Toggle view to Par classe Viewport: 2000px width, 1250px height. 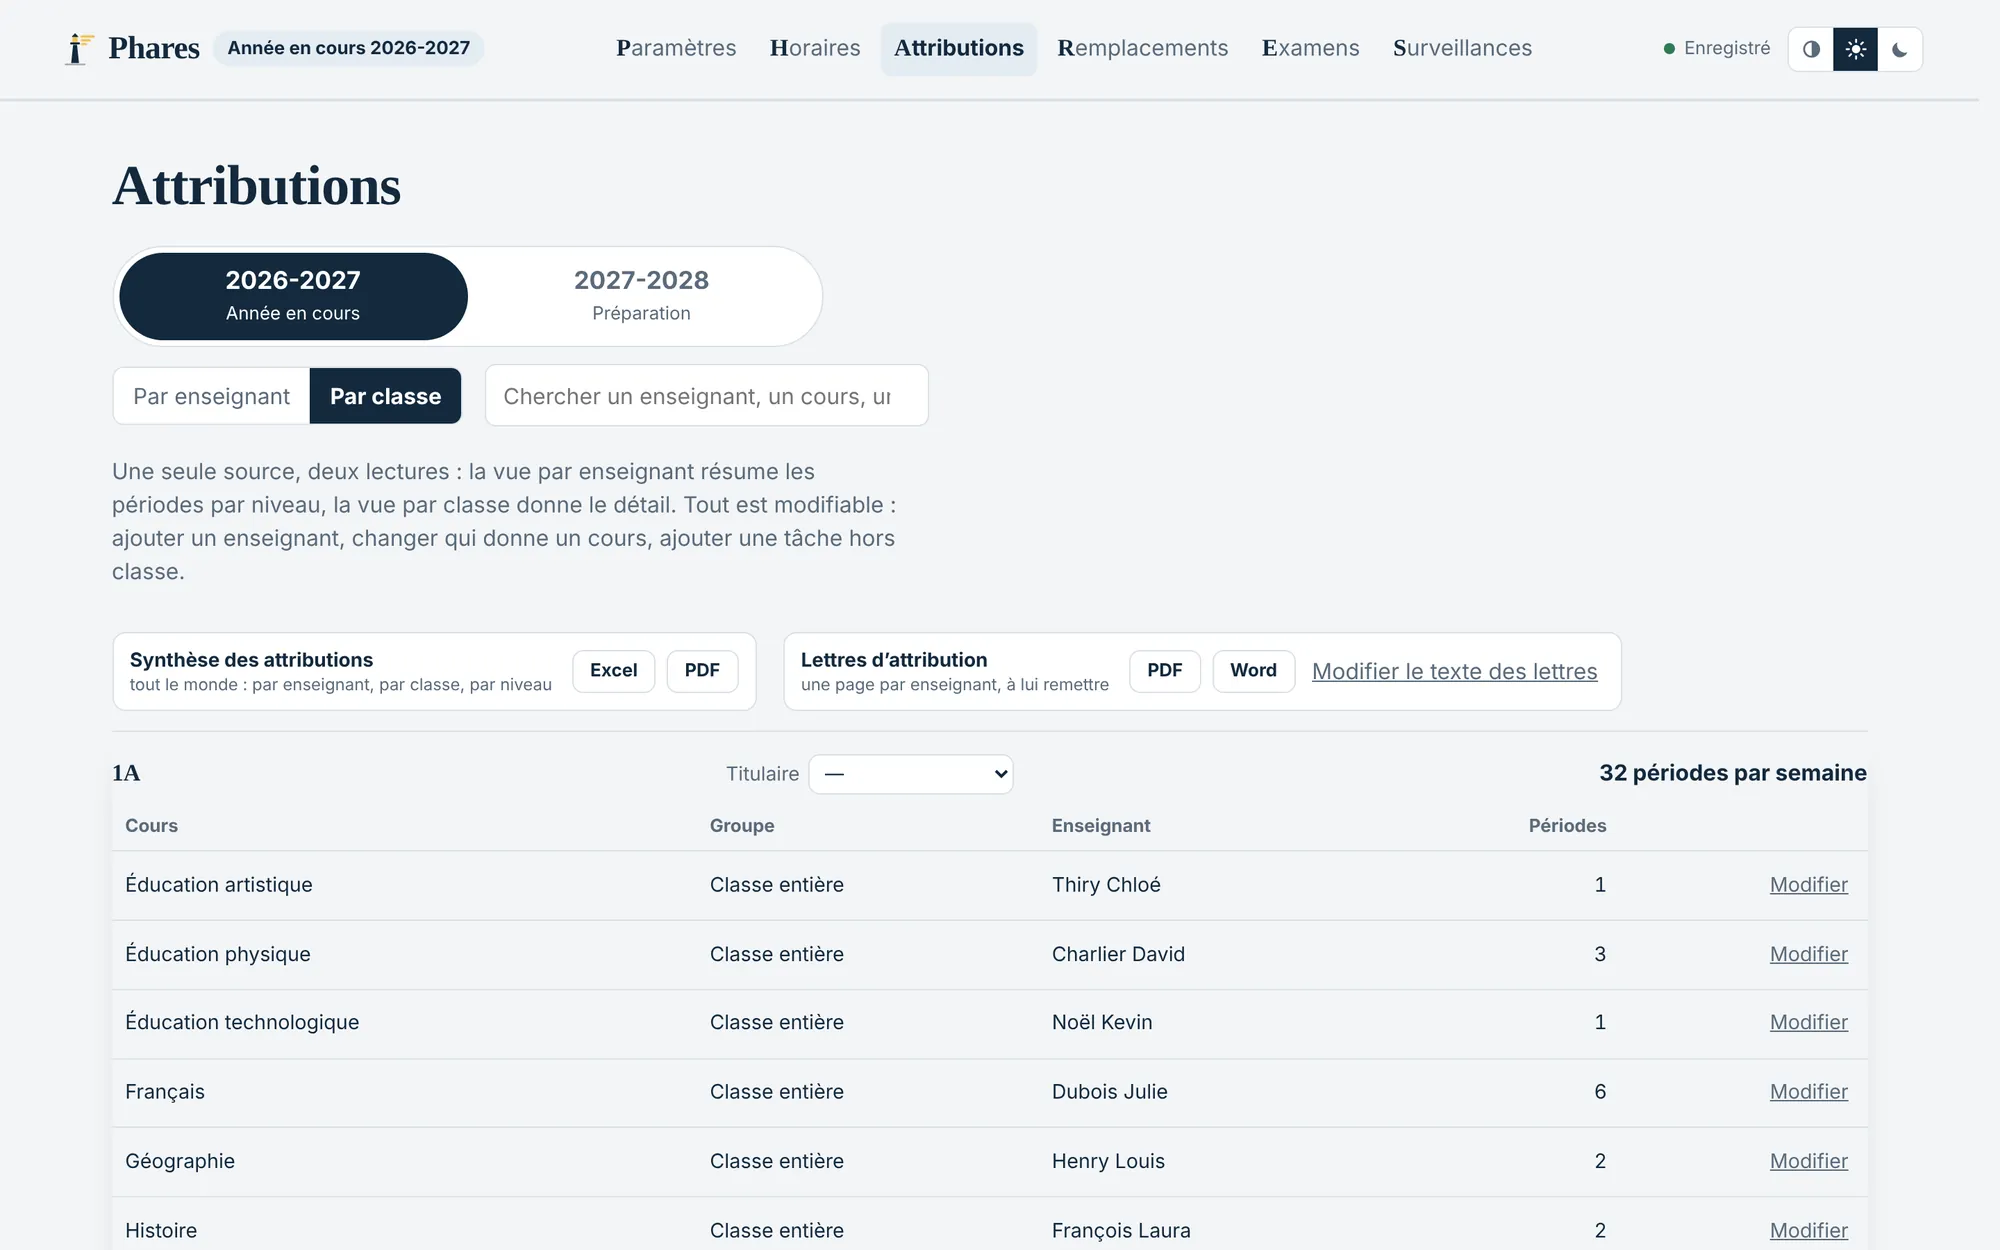(x=385, y=396)
